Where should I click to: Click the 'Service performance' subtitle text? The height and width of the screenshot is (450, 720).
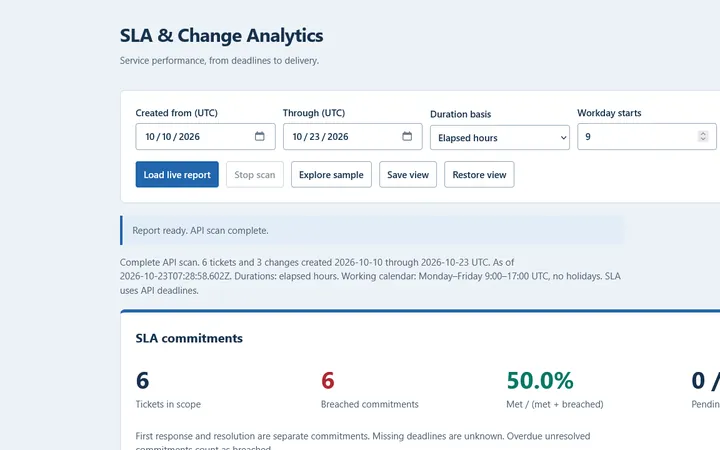pos(219,61)
